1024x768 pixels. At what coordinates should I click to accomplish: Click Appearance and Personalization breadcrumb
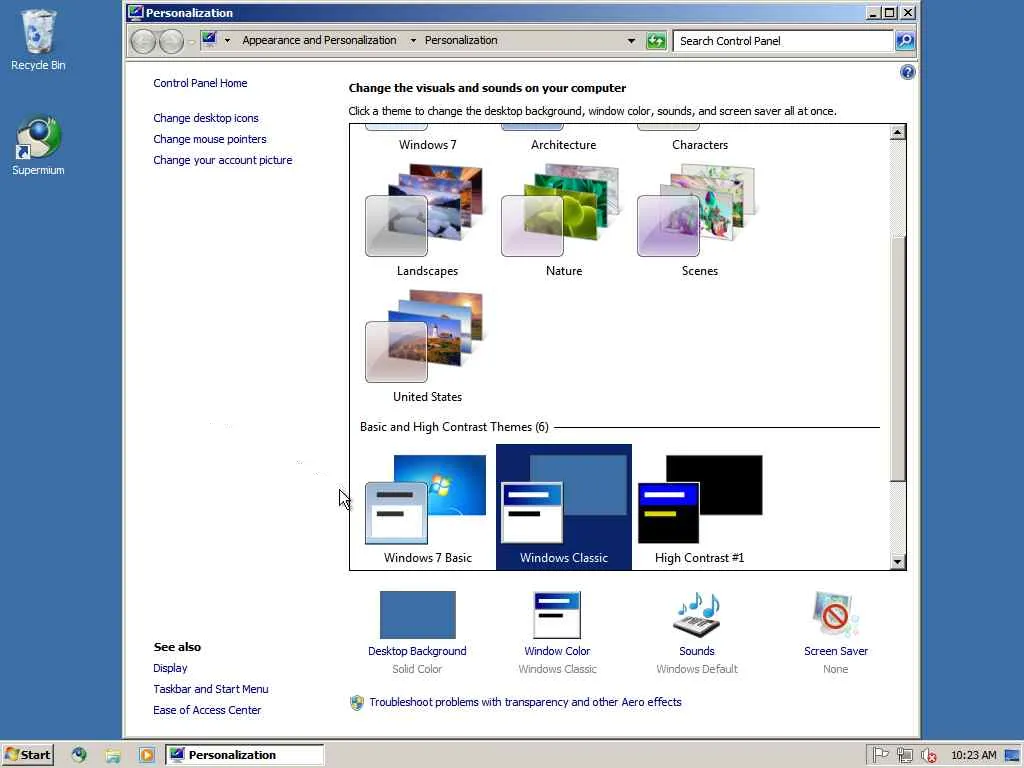319,40
